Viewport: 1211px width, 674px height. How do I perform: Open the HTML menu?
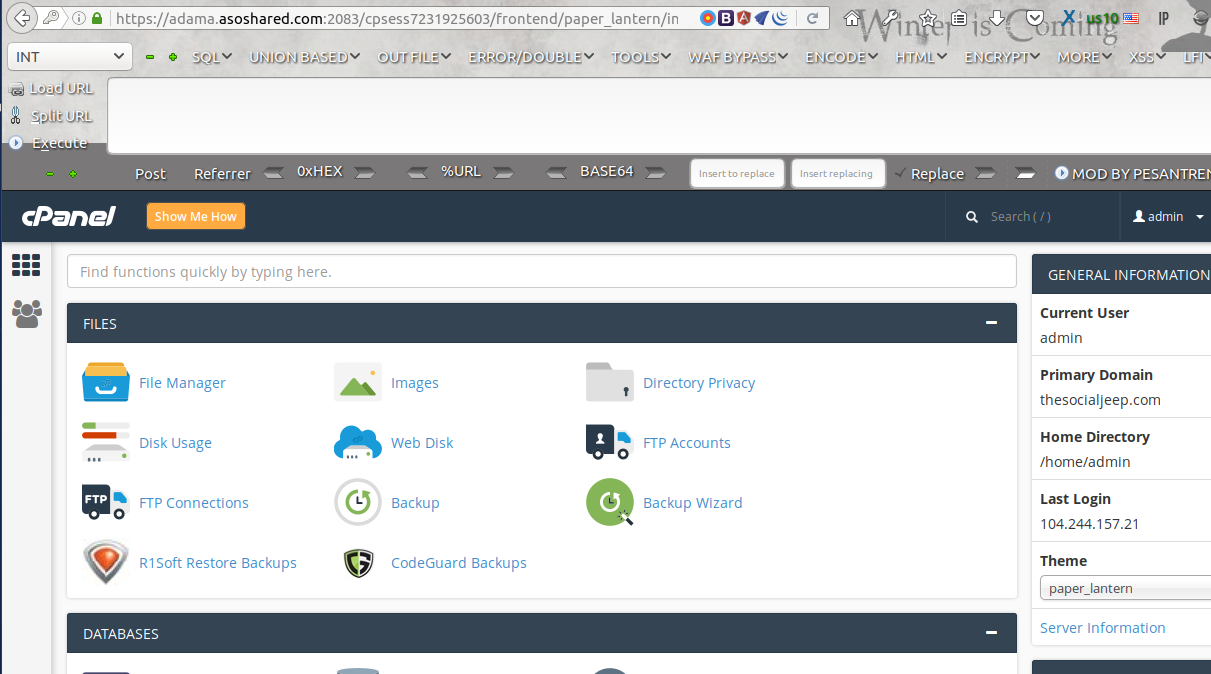922,57
